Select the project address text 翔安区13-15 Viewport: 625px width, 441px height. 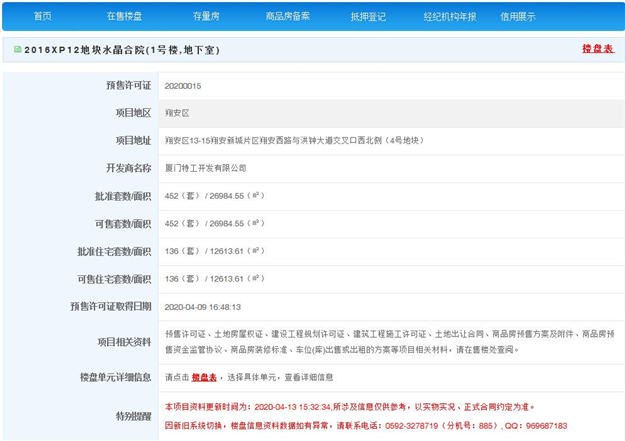click(x=294, y=140)
